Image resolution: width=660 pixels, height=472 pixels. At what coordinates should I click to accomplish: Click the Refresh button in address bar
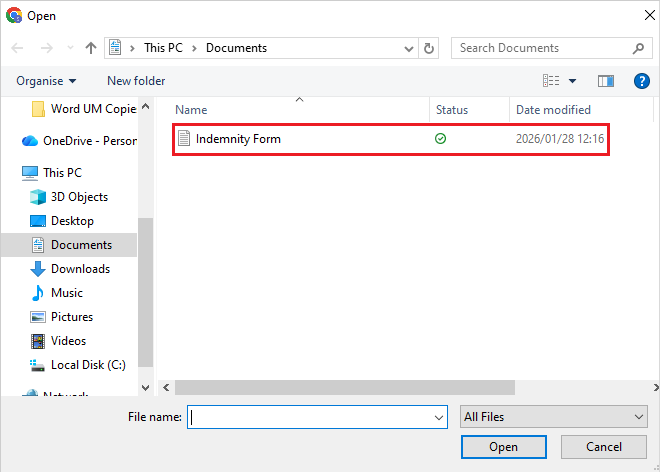click(429, 48)
